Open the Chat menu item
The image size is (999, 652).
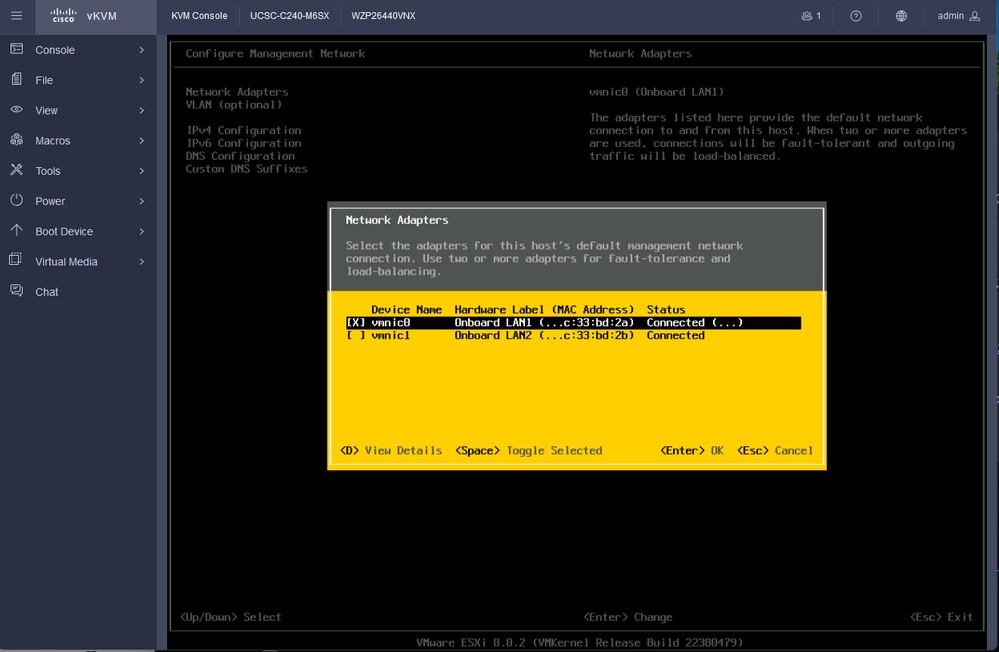pos(78,292)
